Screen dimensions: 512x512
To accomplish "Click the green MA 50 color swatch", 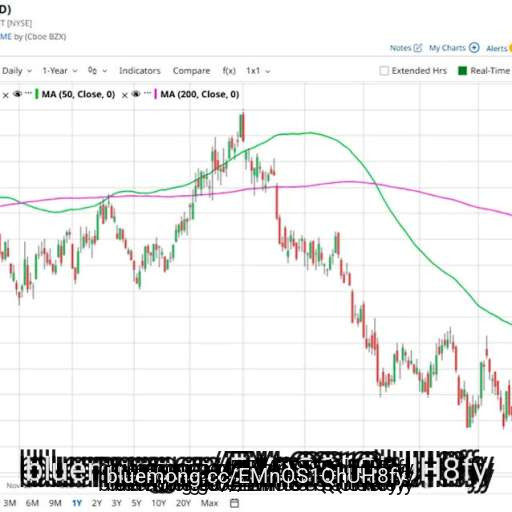I will coord(37,94).
